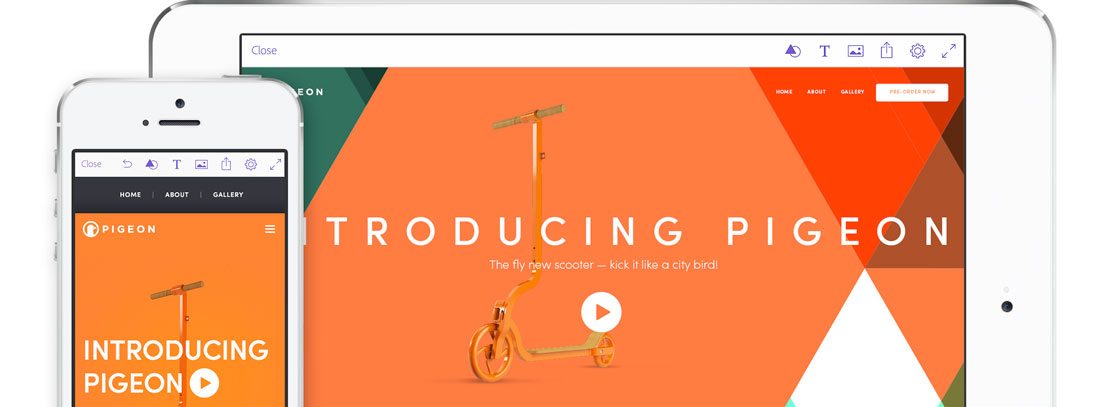This screenshot has width=1100, height=407.
Task: Select ABOUT in phone navigation bar
Action: pos(177,194)
